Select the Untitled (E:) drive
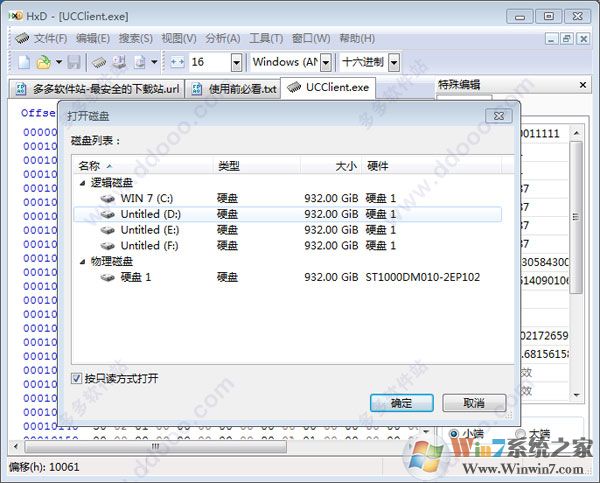The height and width of the screenshot is (483, 600). click(x=287, y=230)
